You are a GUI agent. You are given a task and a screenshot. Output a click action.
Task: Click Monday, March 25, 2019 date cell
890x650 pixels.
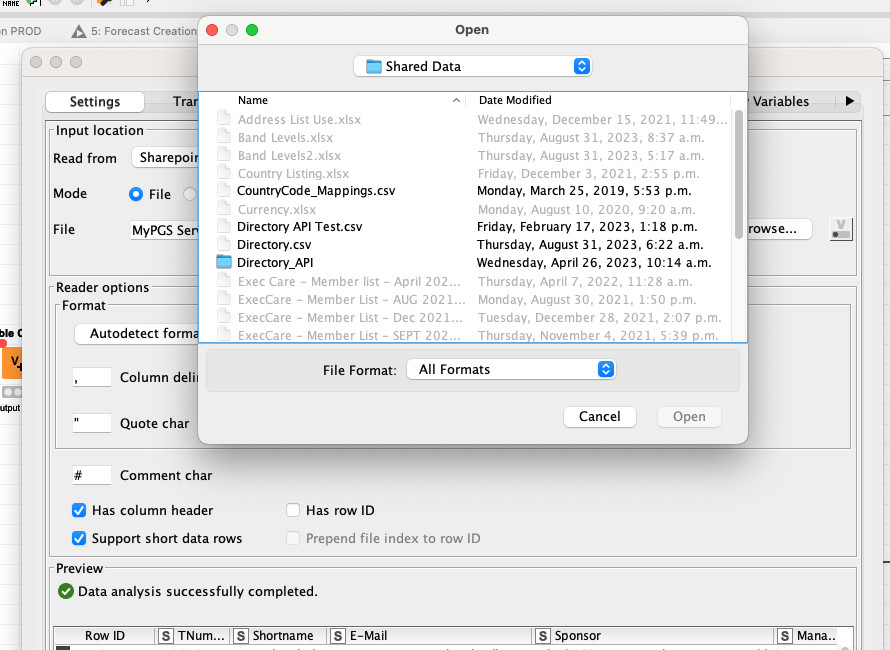tap(584, 191)
